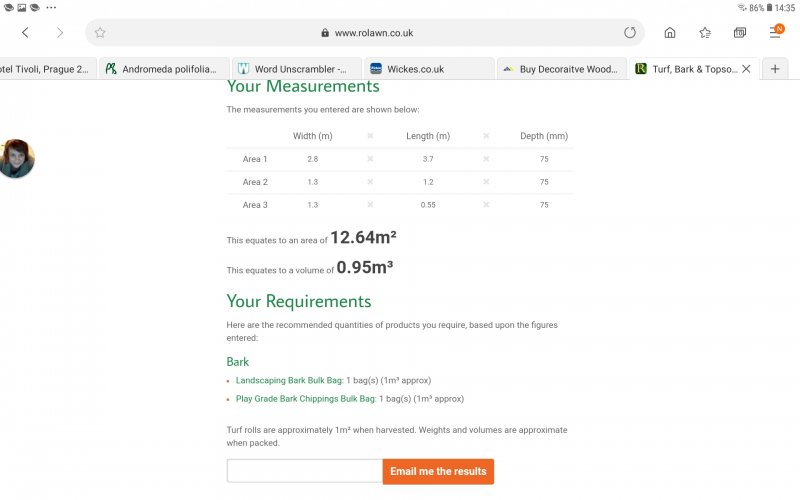Switch to the Andromeda polifolia tab
This screenshot has width=800, height=500.
165,69
